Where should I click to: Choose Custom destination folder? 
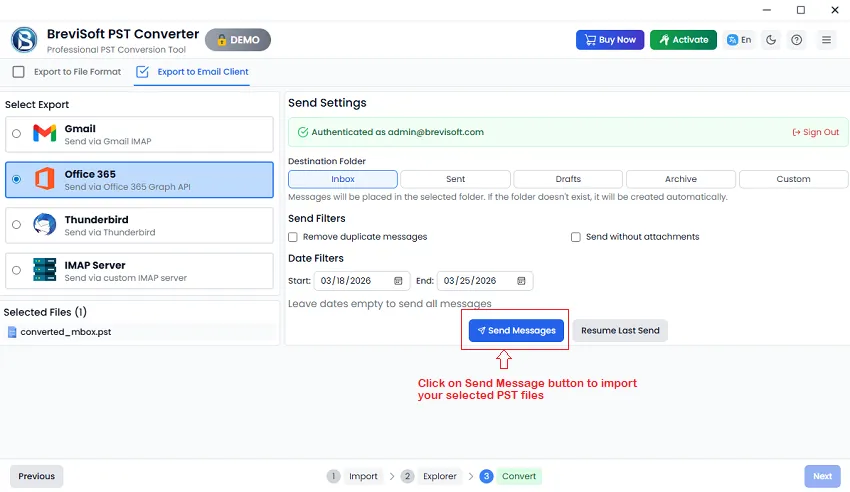(x=794, y=179)
